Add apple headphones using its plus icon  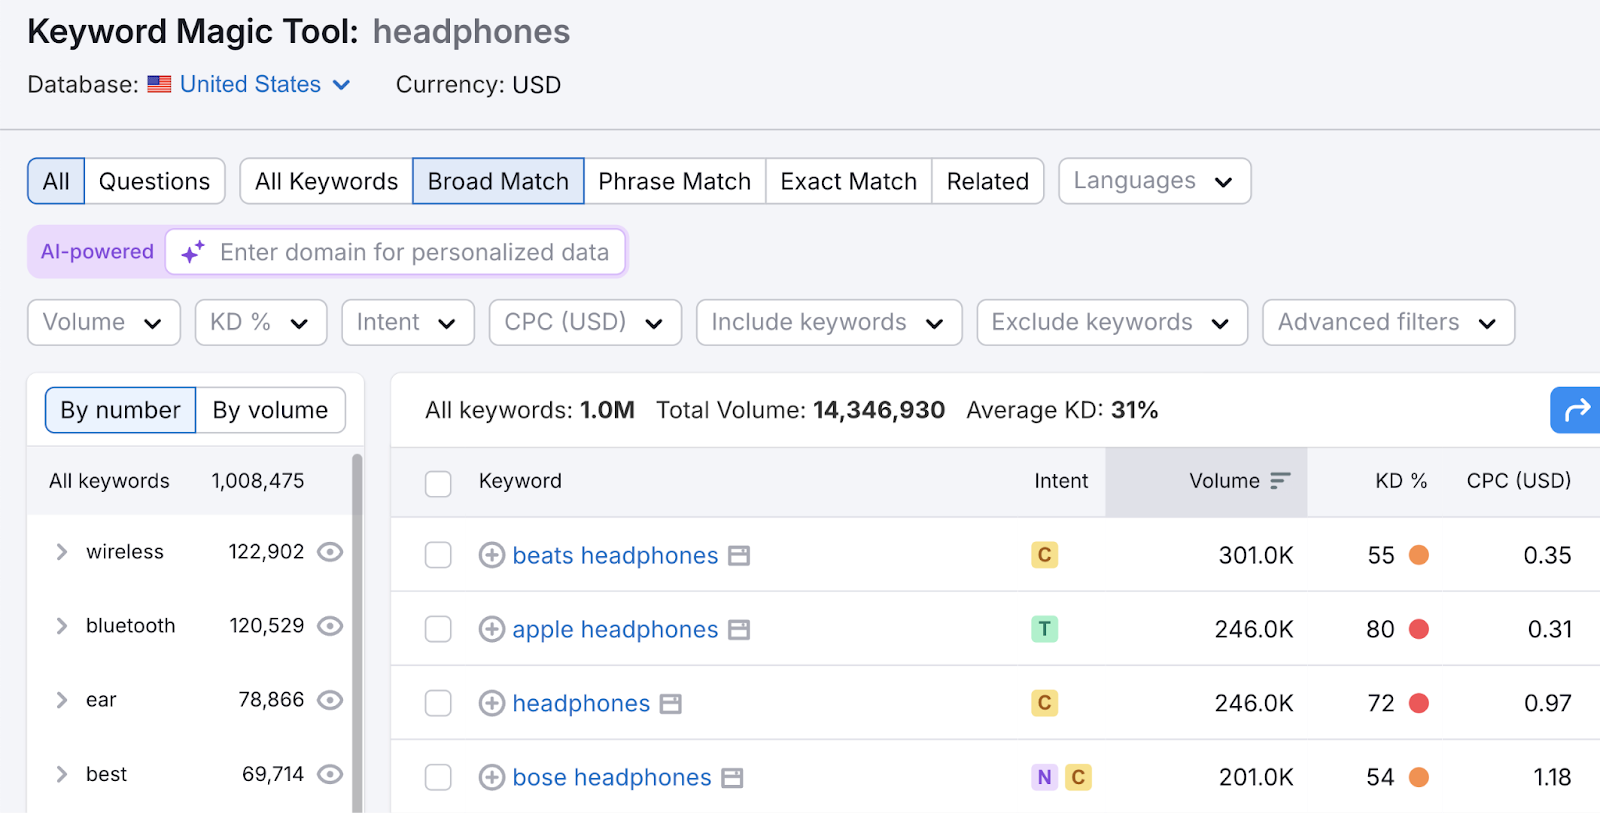point(491,629)
